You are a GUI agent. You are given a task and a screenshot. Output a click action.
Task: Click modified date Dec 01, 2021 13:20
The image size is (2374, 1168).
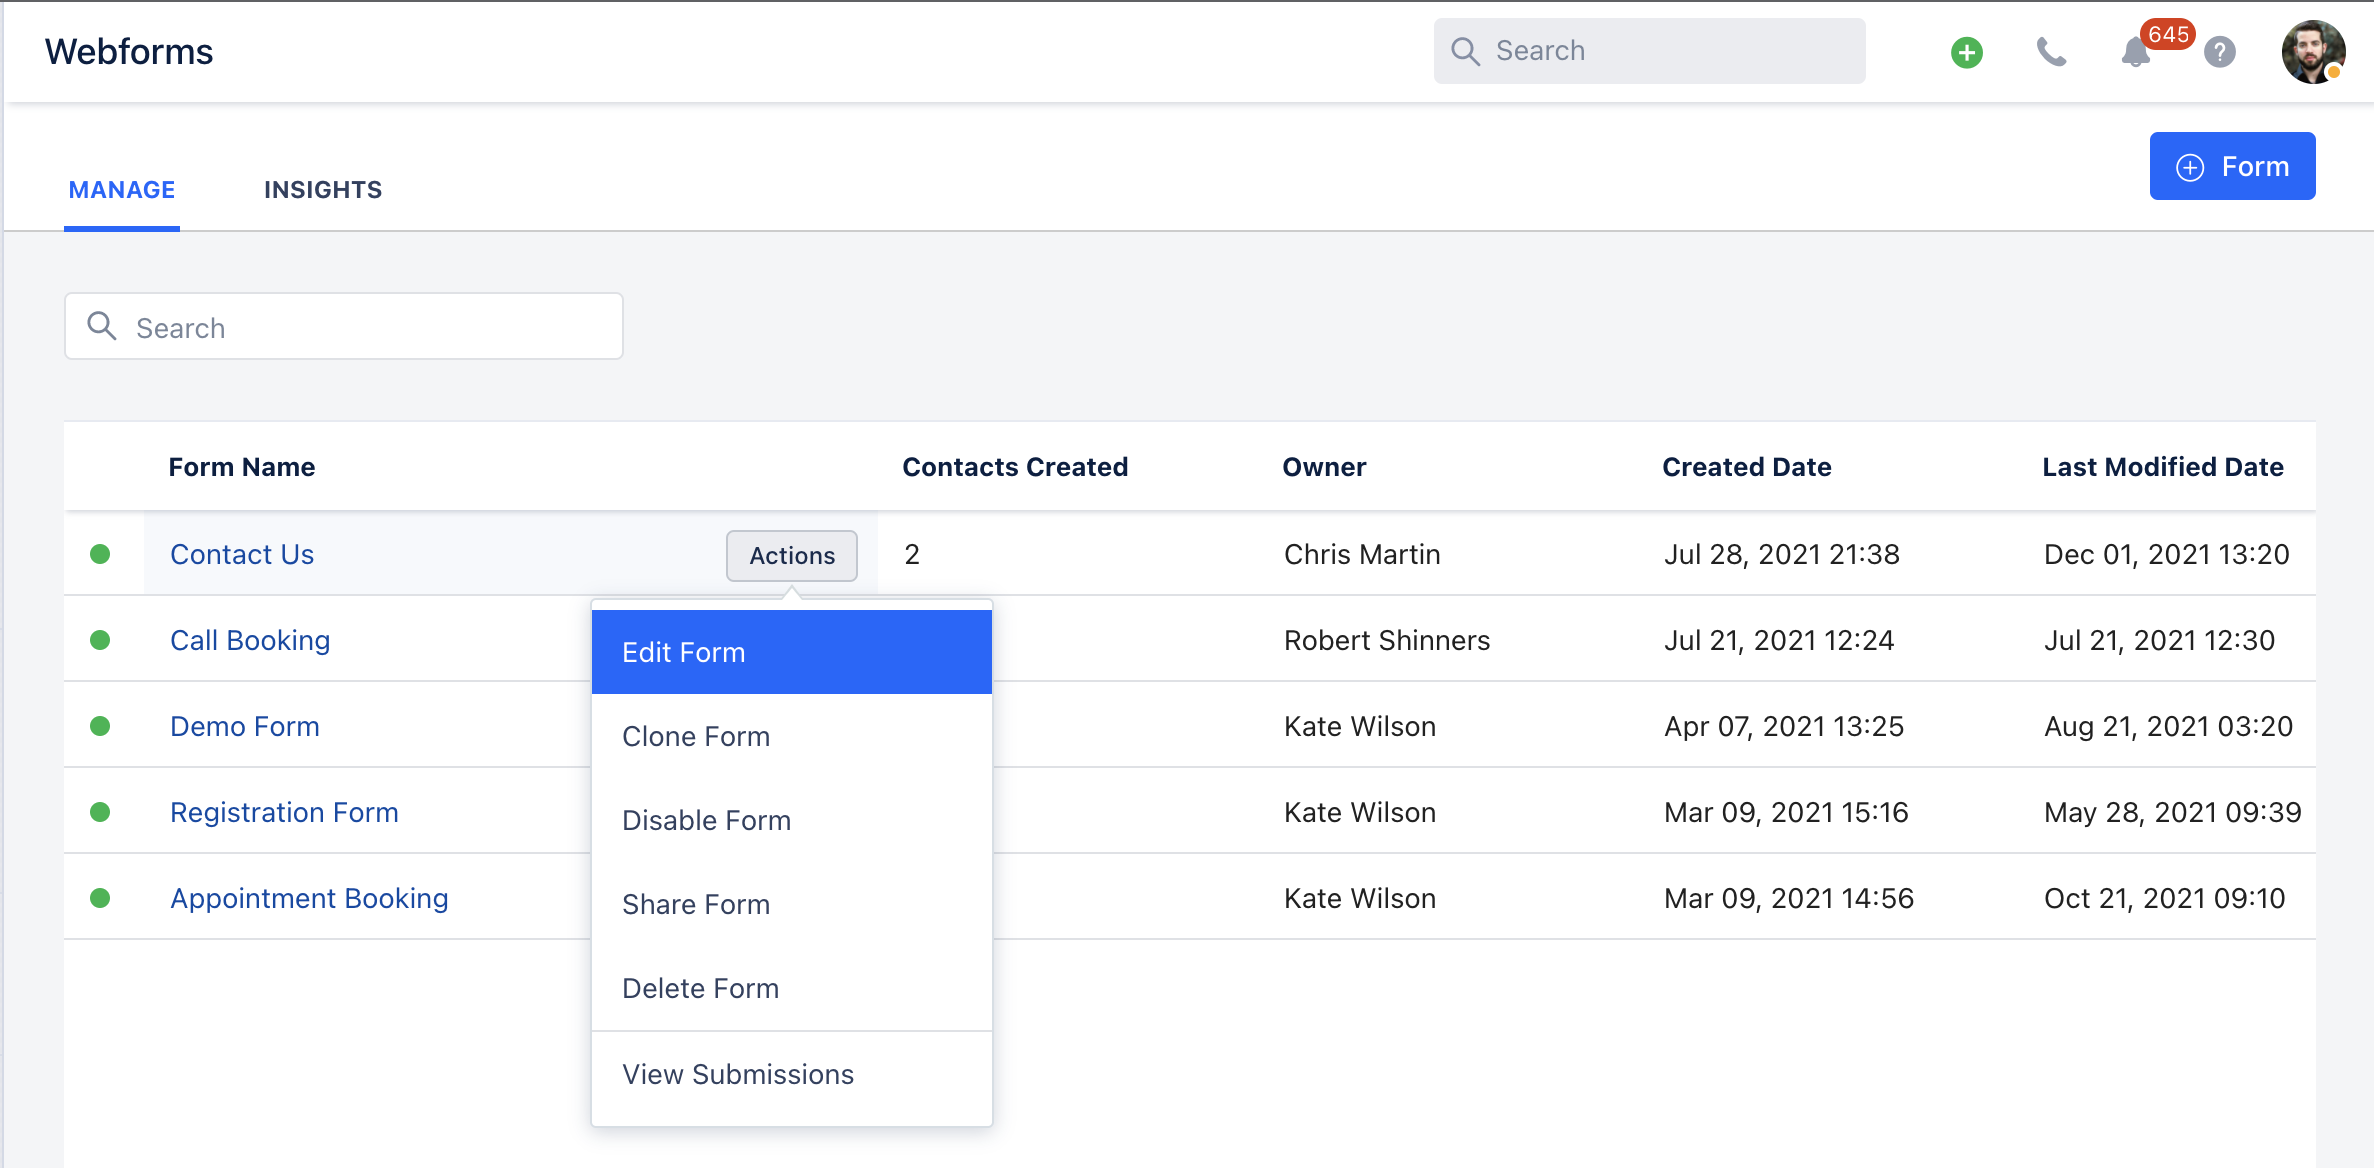[2166, 554]
